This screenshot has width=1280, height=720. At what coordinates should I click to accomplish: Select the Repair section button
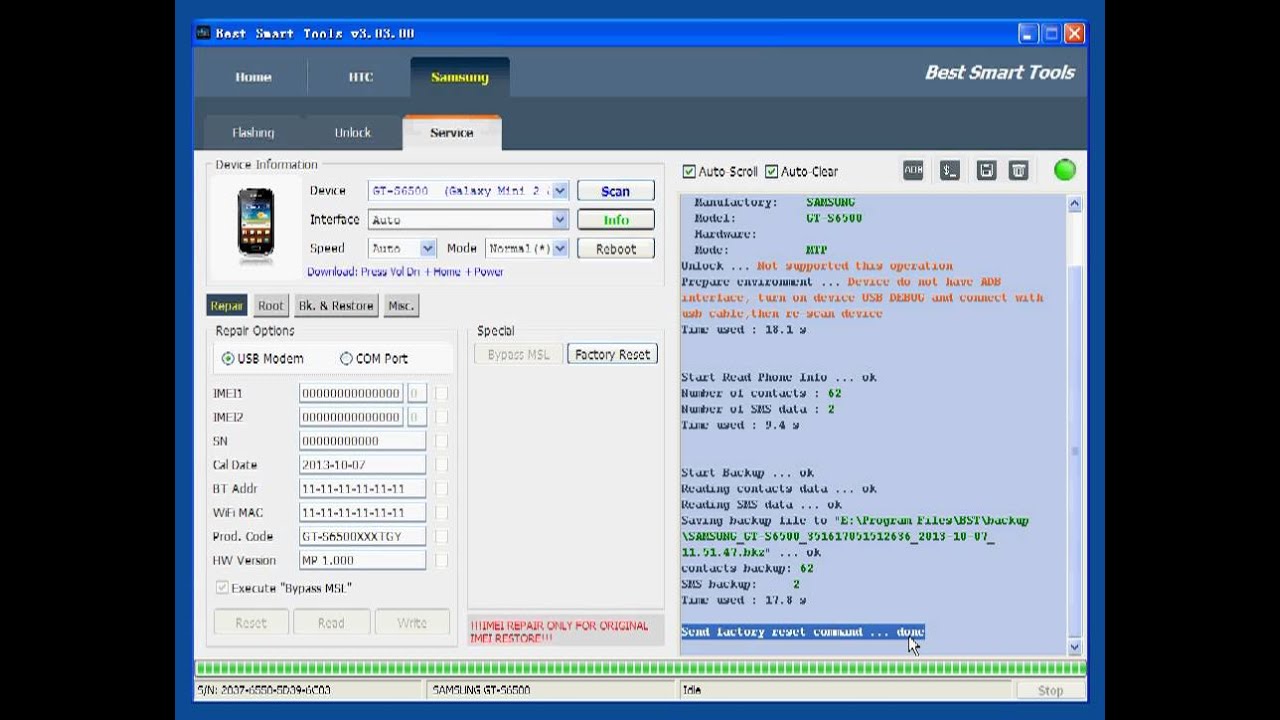click(x=227, y=306)
